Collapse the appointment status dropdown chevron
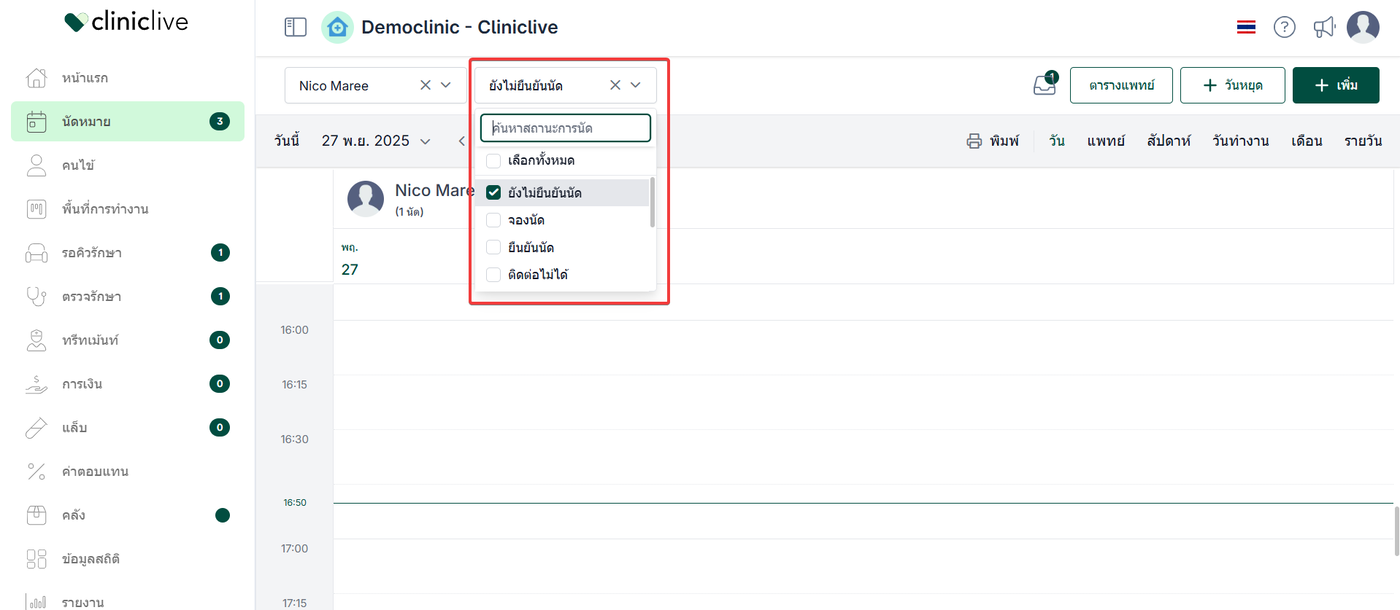The image size is (1400, 610). (x=635, y=85)
